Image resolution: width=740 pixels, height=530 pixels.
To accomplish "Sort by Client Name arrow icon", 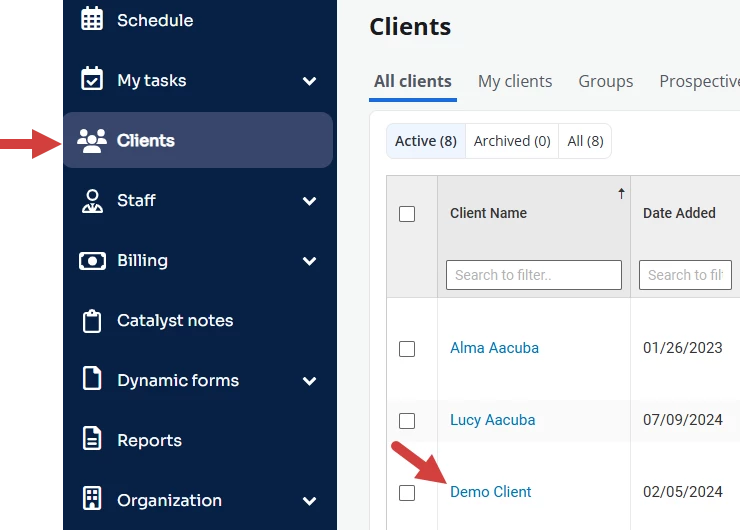I will pyautogui.click(x=621, y=193).
